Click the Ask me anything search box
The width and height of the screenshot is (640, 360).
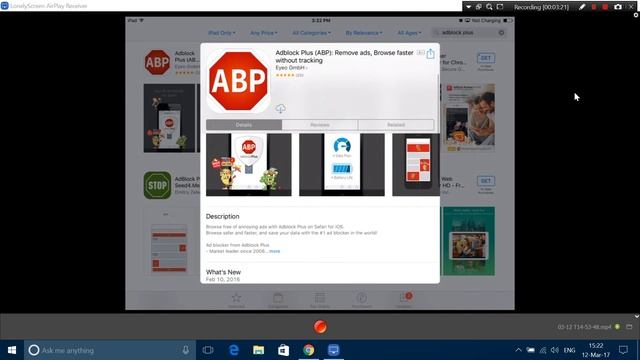(x=110, y=350)
